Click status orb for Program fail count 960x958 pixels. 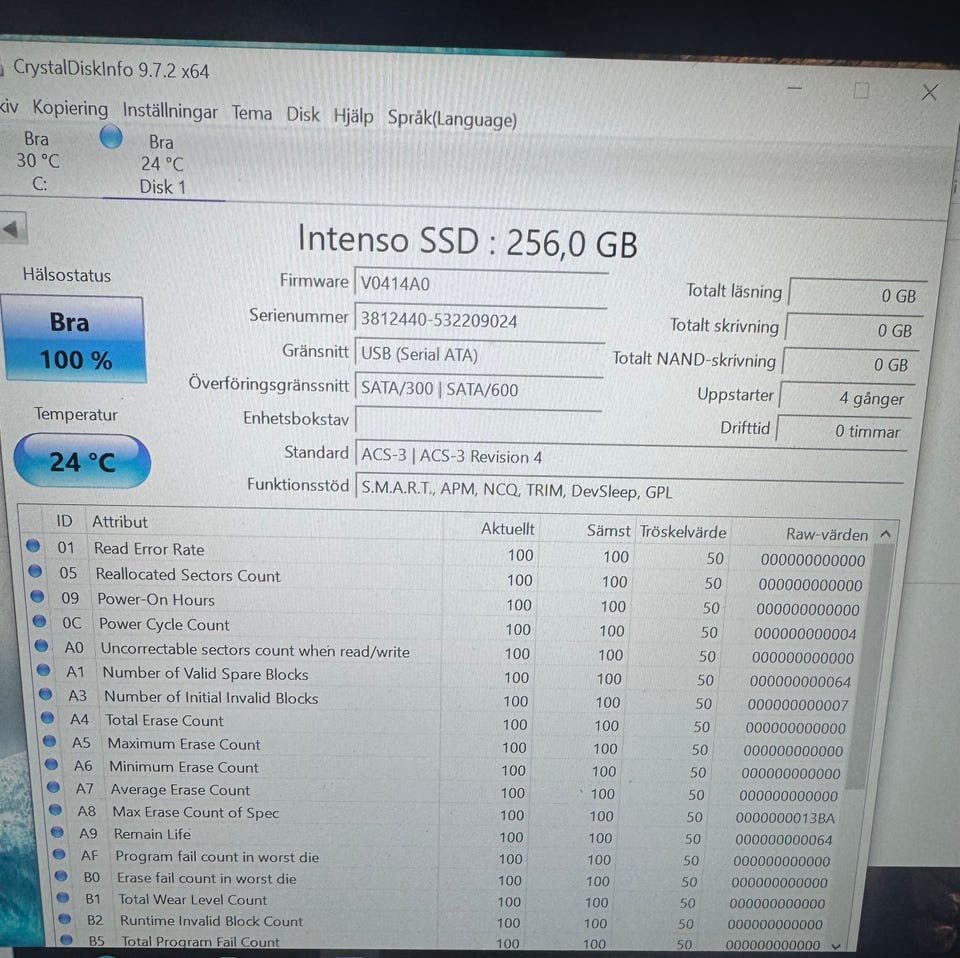click(x=59, y=853)
